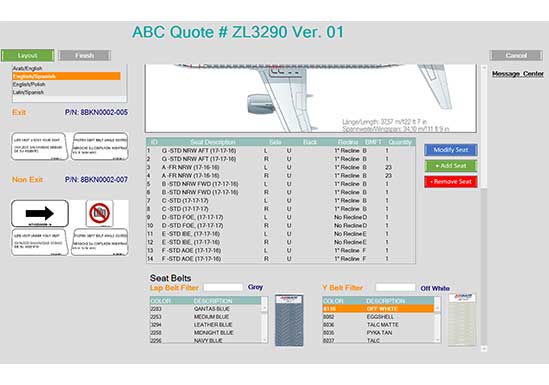This screenshot has height=385, width=549.
Task: Select seat row 10 D-STD FOE
Action: point(280,225)
